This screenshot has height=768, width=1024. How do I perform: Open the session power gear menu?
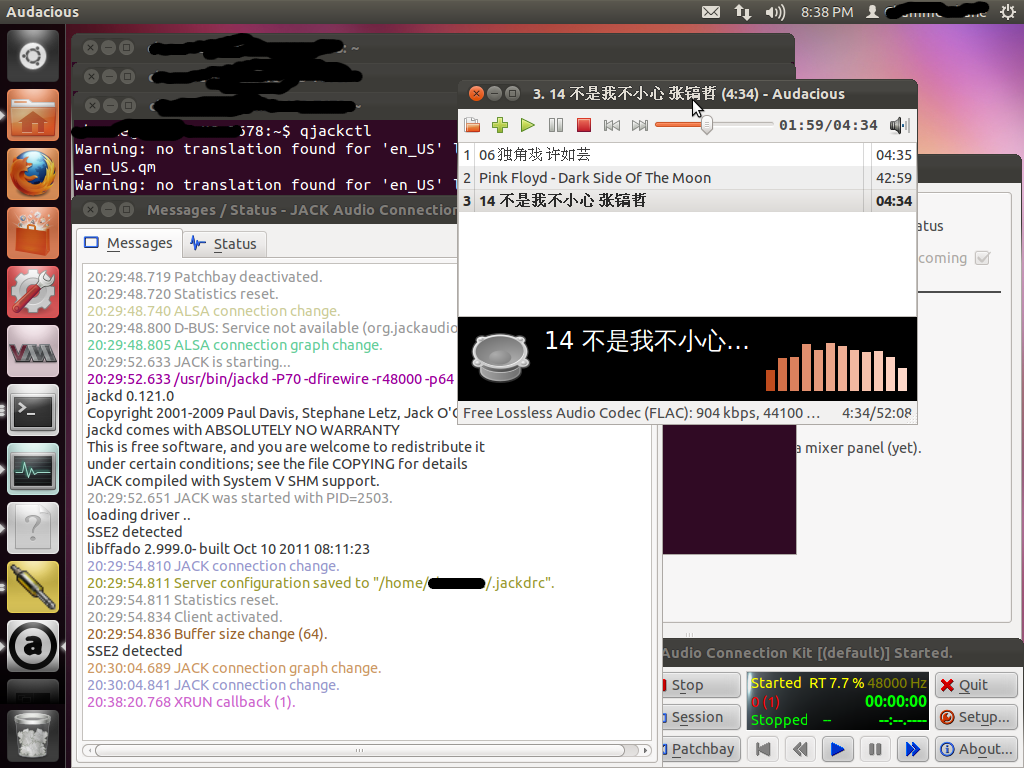coord(1008,12)
